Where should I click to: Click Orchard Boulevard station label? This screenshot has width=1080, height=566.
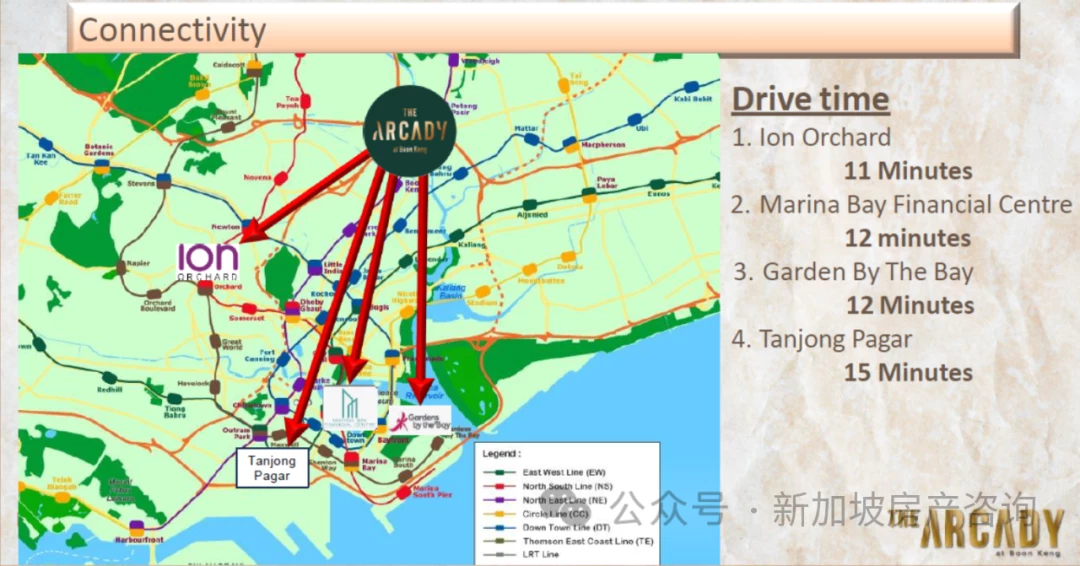(x=158, y=306)
